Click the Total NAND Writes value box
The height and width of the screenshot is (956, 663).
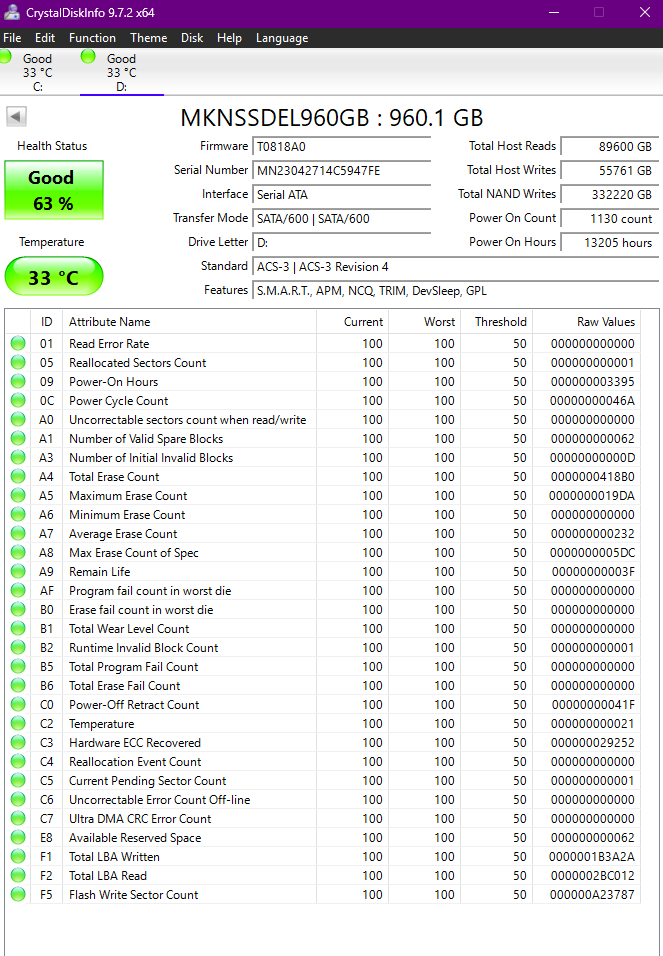608,194
